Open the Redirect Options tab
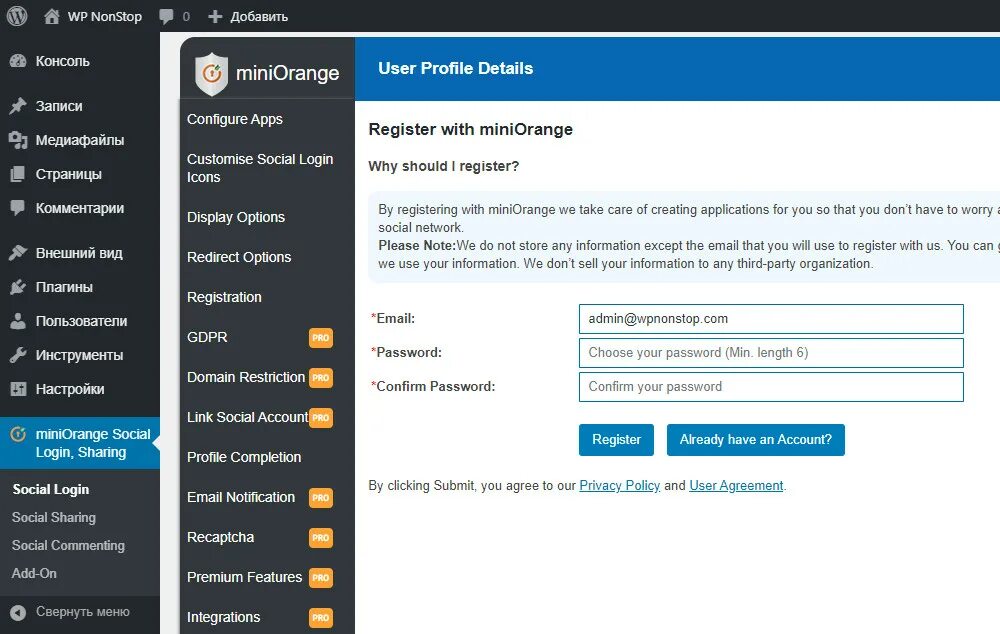 pos(239,257)
